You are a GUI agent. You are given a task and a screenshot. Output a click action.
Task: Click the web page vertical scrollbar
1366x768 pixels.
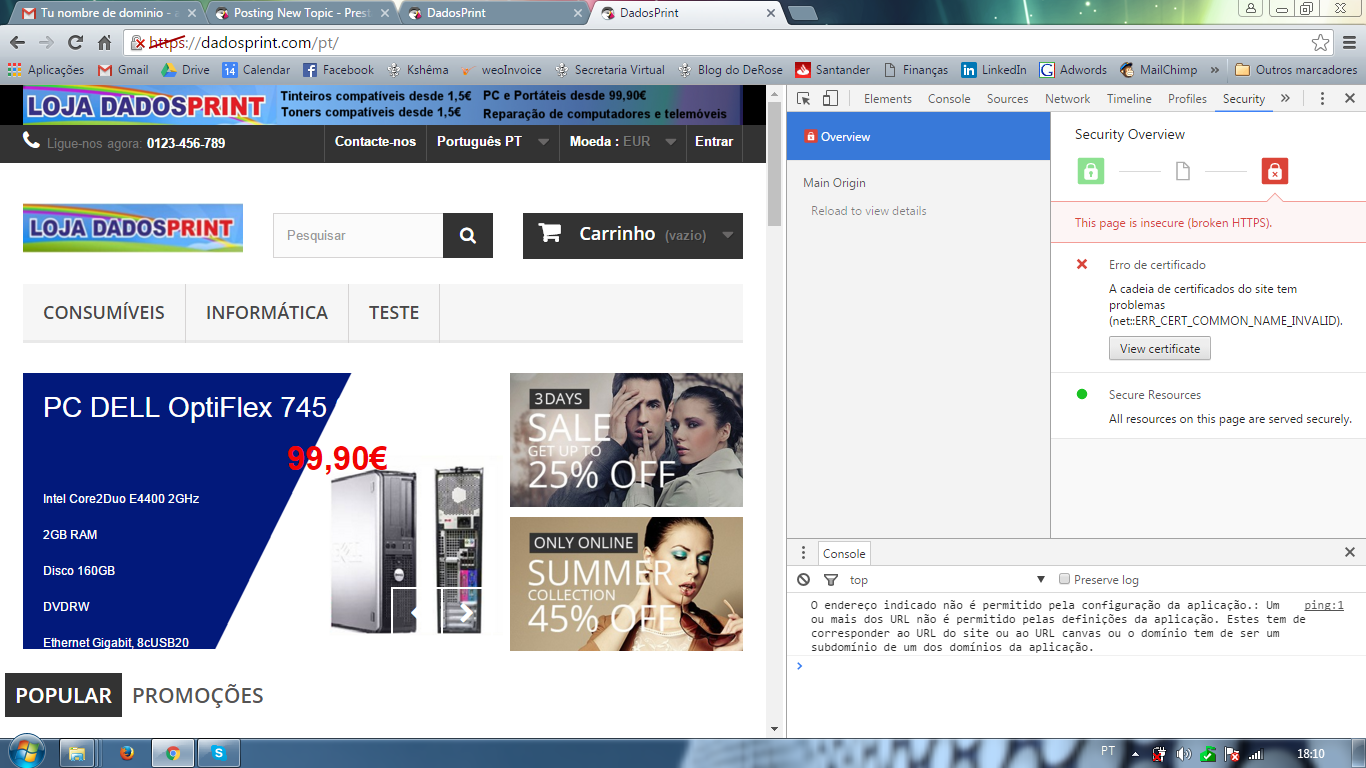click(775, 164)
